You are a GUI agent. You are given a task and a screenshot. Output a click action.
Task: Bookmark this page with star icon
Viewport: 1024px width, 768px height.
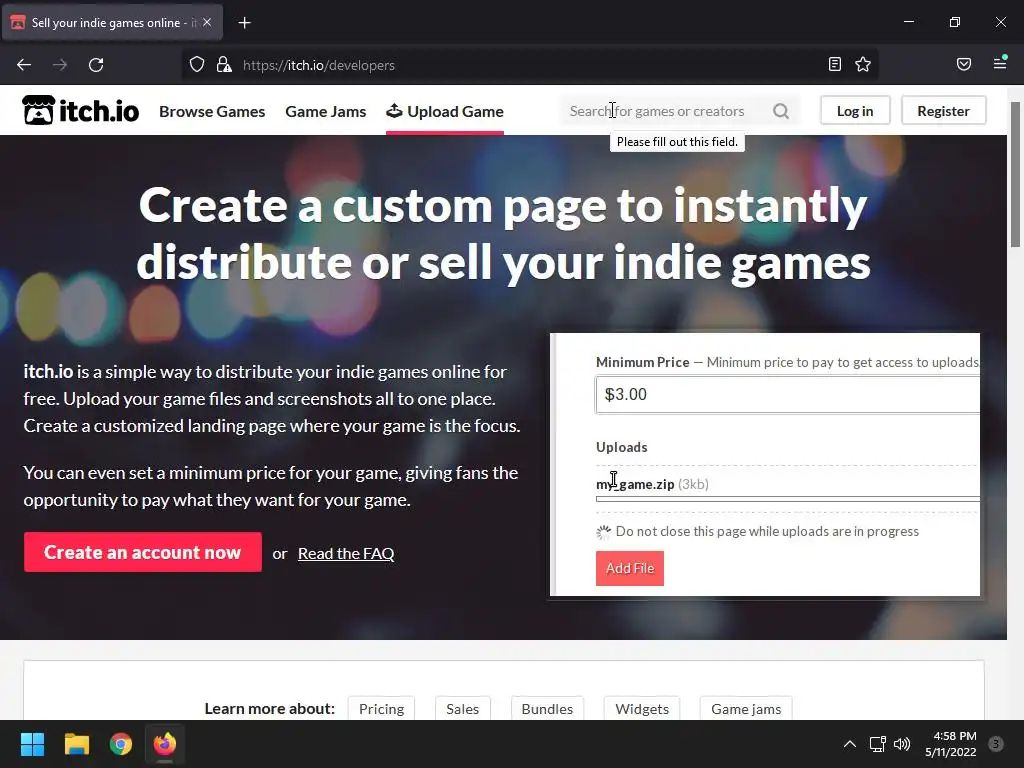[x=863, y=64]
